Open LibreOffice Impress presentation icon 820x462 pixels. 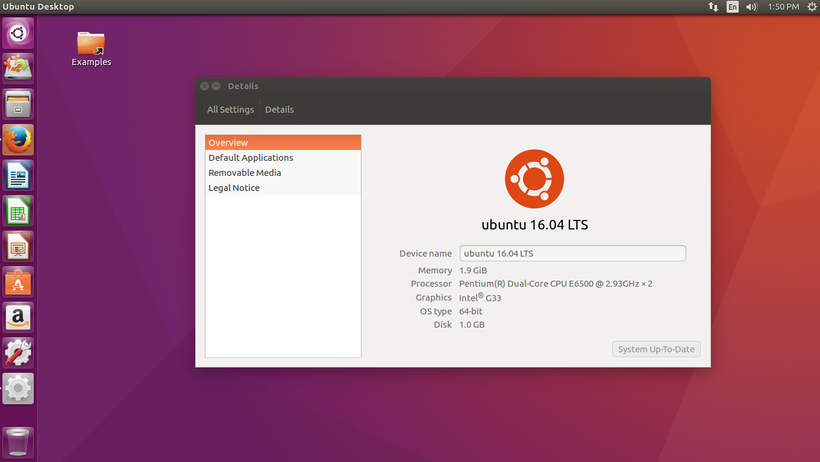pos(18,246)
